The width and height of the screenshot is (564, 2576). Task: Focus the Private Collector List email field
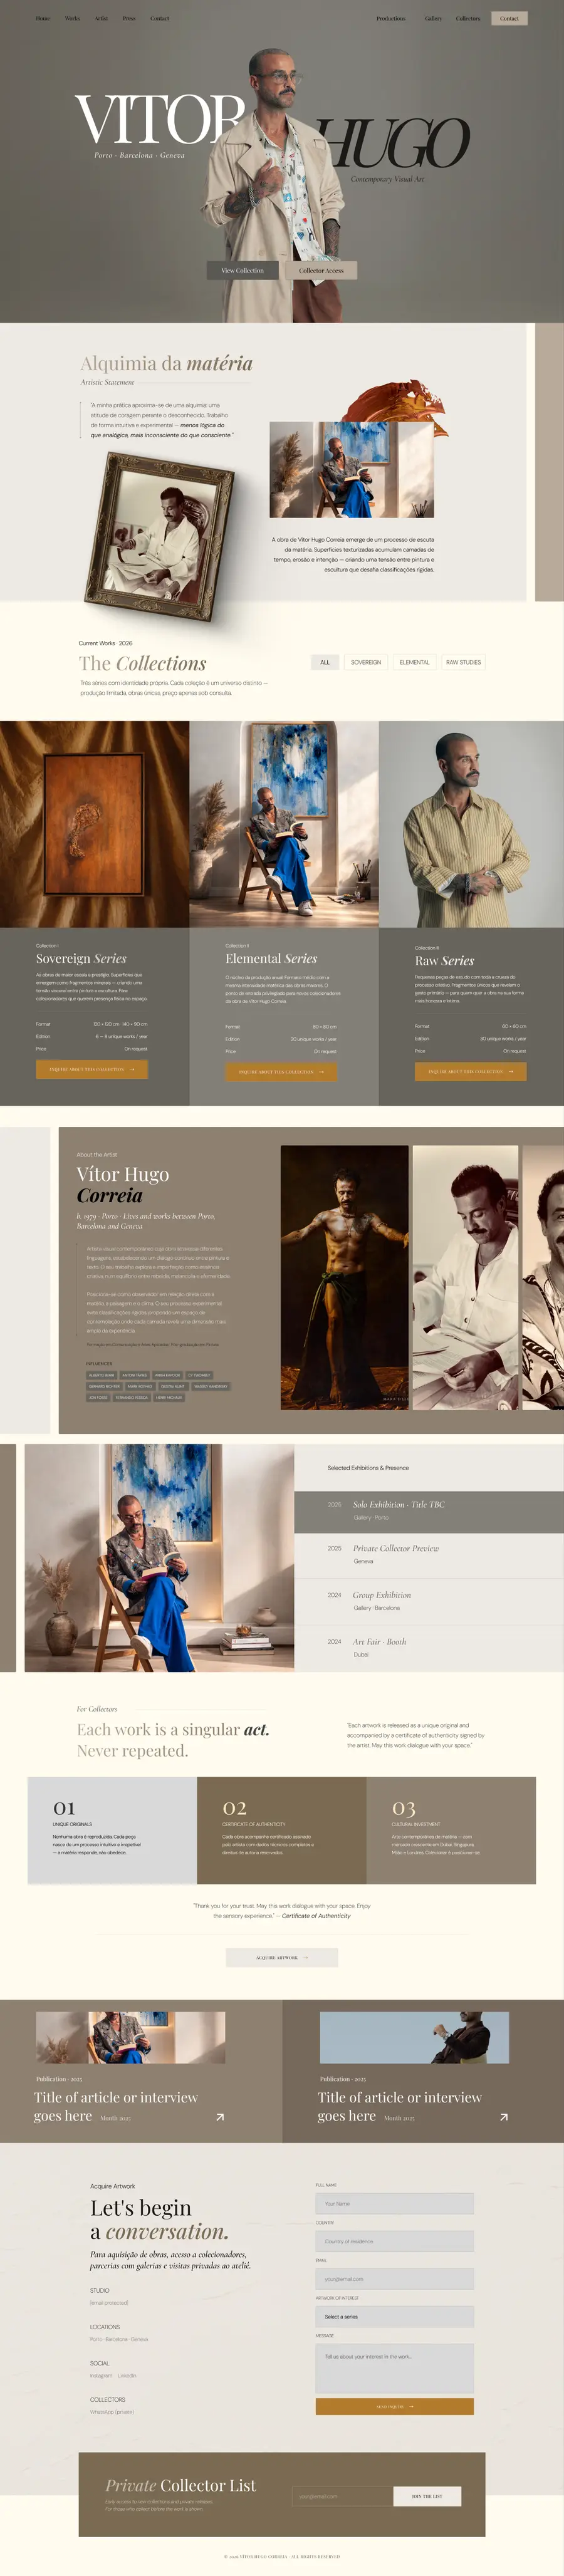(x=343, y=2496)
